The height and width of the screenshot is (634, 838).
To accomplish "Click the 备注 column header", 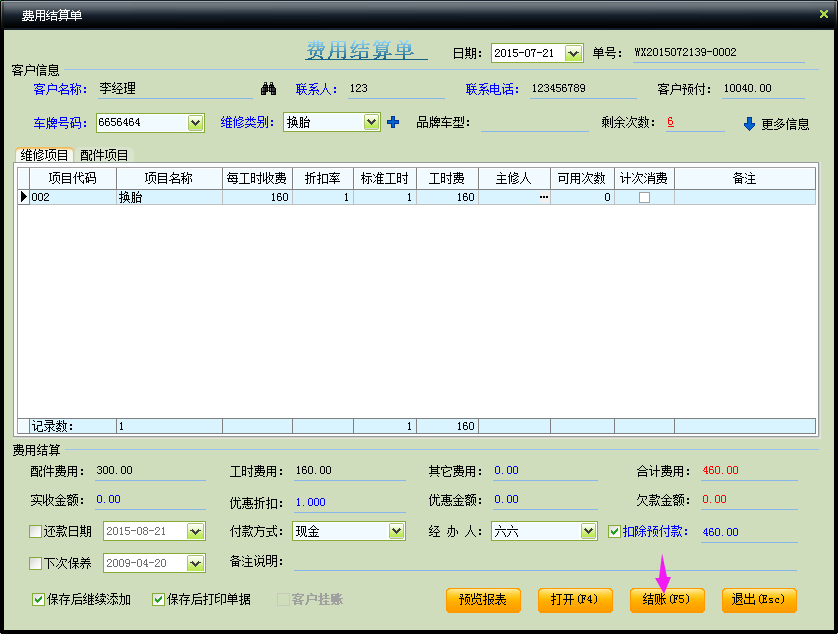I will pyautogui.click(x=744, y=179).
